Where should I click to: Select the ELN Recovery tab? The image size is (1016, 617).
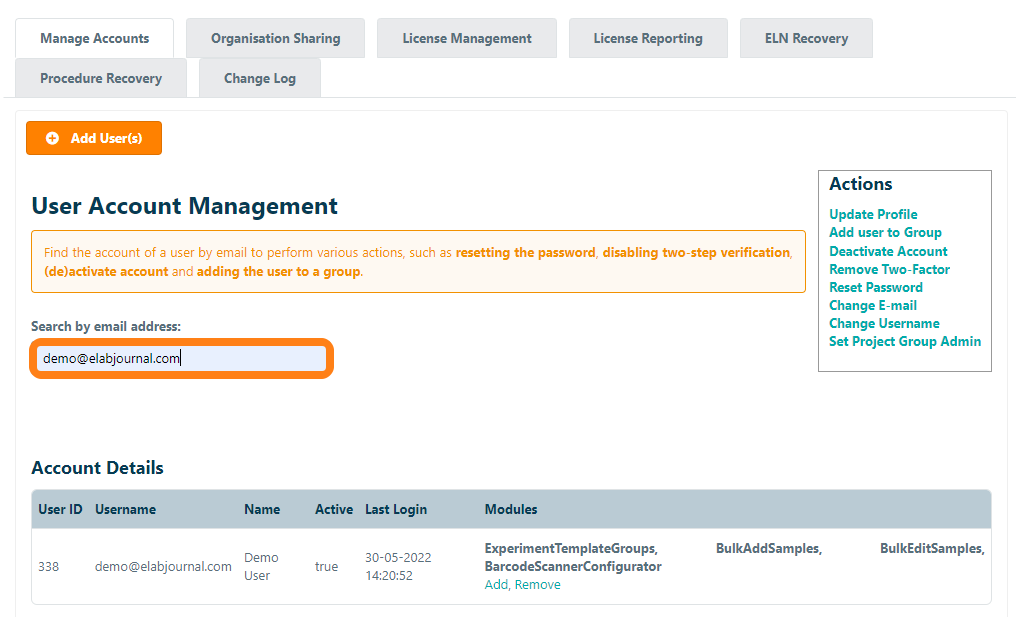pos(805,38)
